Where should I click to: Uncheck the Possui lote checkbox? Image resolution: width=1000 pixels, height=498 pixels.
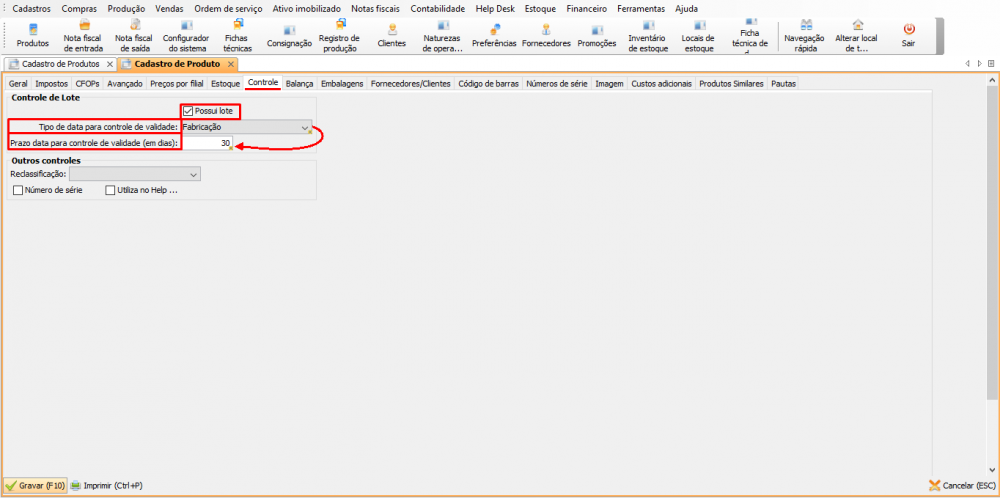click(188, 111)
